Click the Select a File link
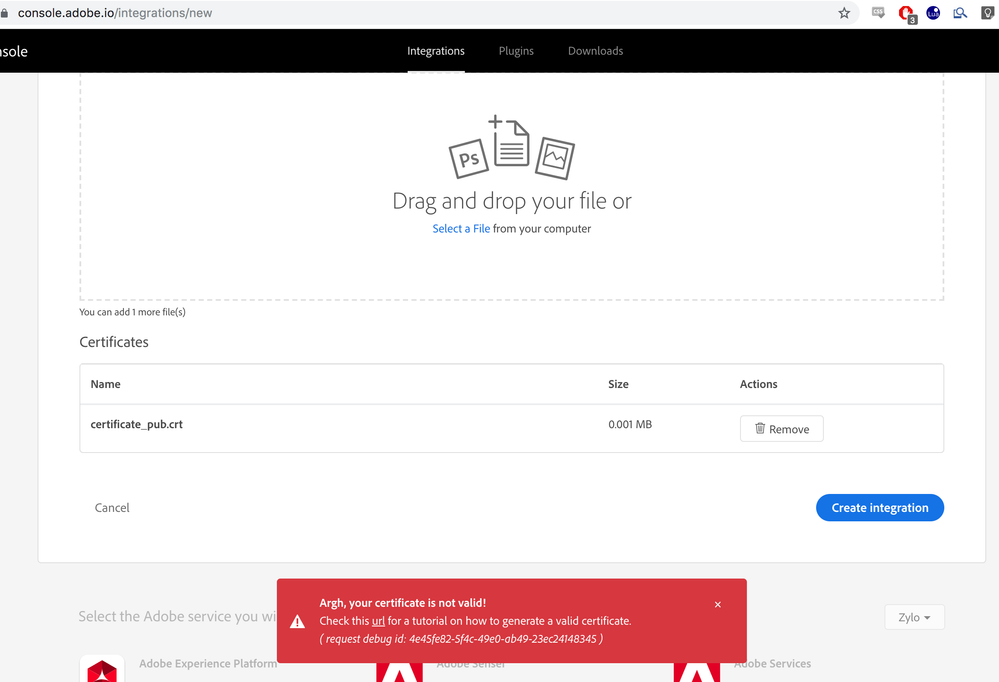The image size is (999, 682). tap(461, 229)
